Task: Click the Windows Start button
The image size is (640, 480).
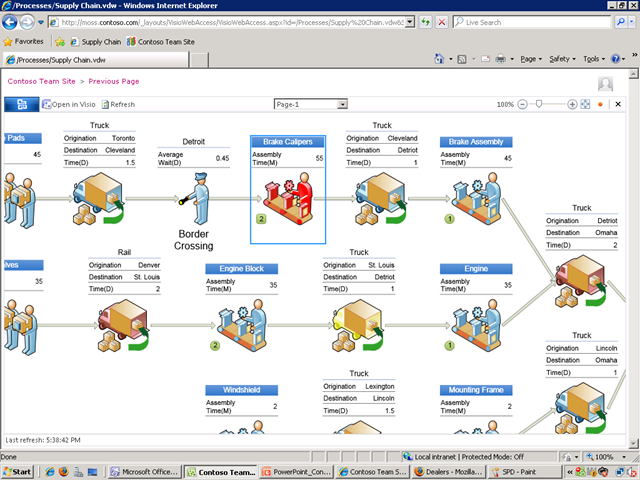Action: (17, 472)
